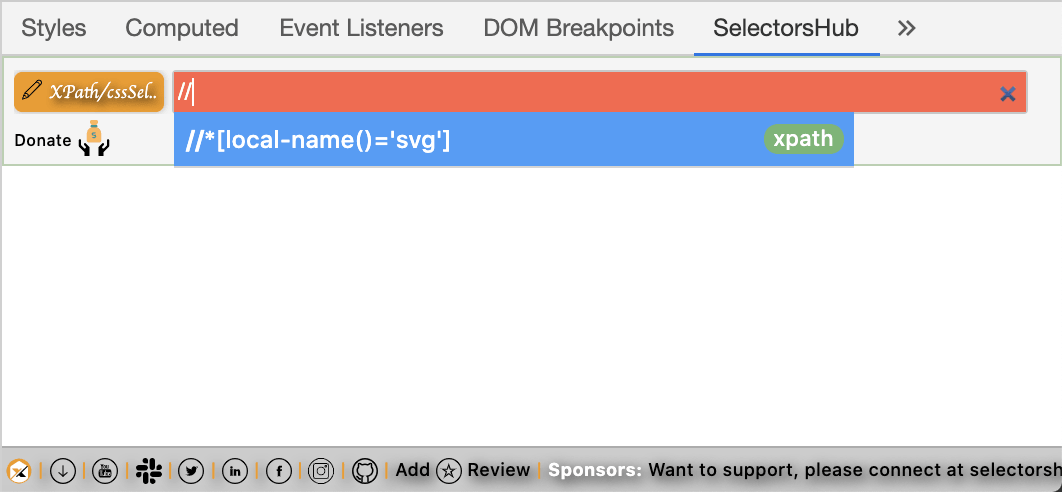The image size is (1062, 492).
Task: Open the LinkedIn icon link
Action: [235, 470]
